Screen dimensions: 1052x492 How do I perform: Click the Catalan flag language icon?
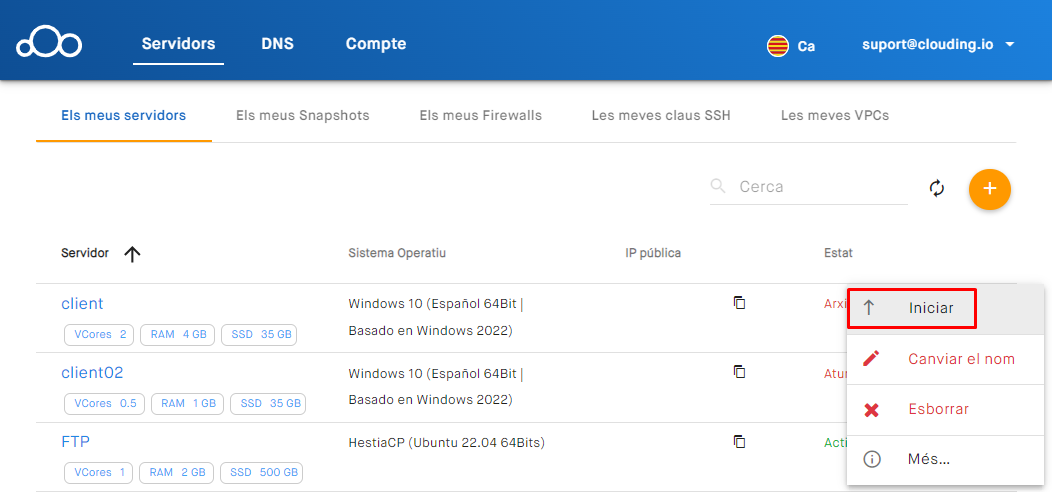[x=777, y=45]
